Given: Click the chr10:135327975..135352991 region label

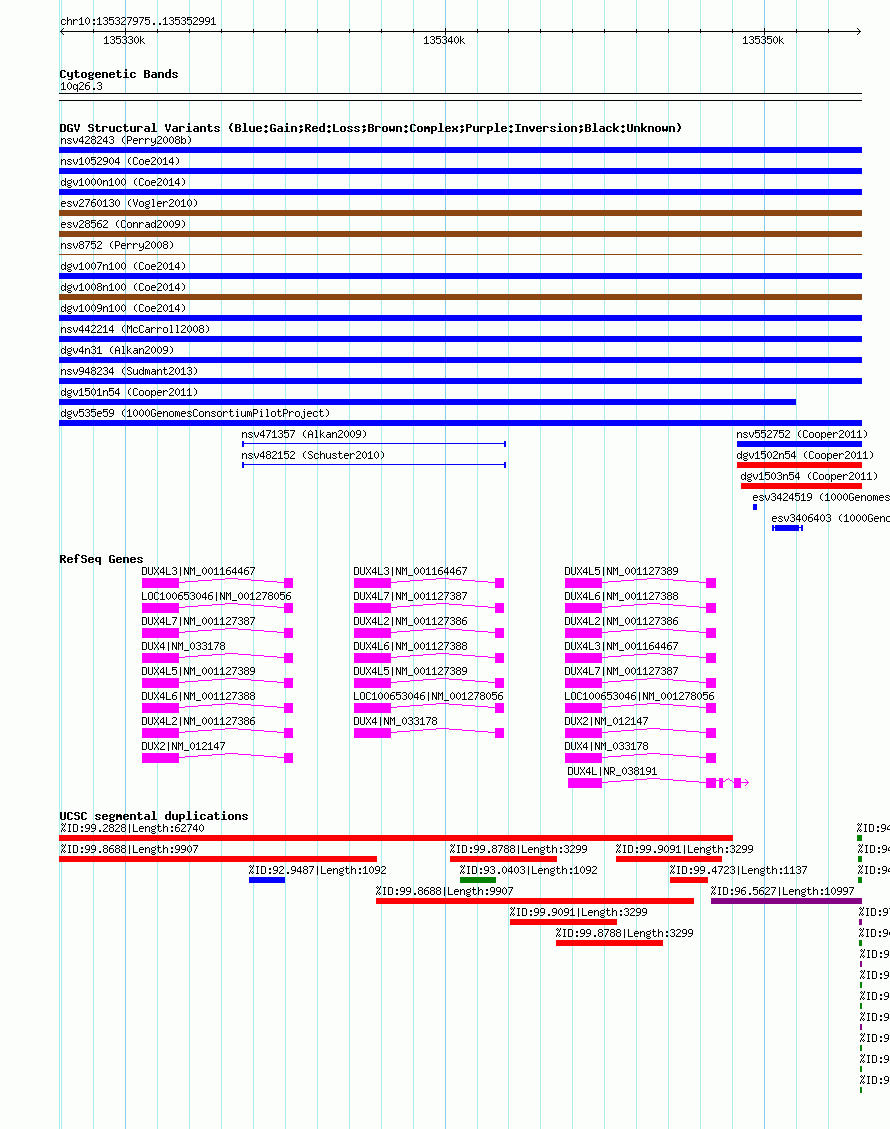Looking at the screenshot, I should [x=138, y=22].
